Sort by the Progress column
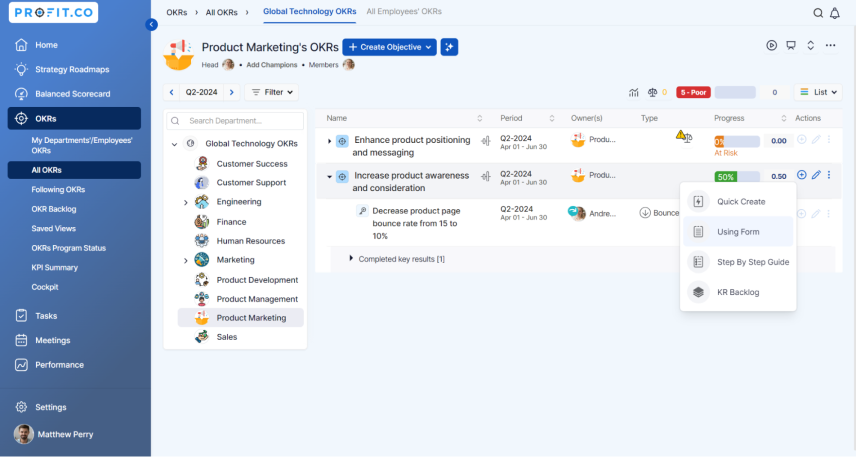The height and width of the screenshot is (457, 856). 784,118
